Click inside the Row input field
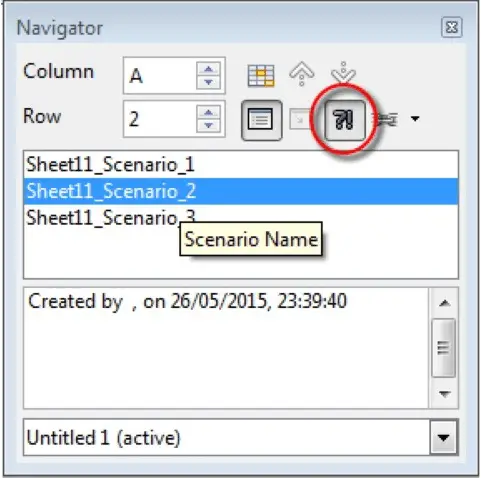The image size is (481, 478). coord(160,119)
